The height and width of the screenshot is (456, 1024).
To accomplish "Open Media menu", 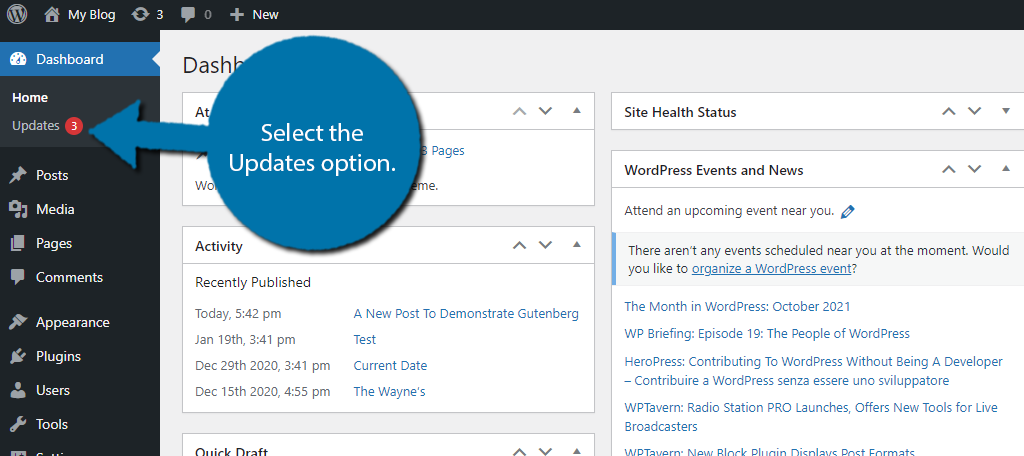I will click(55, 209).
